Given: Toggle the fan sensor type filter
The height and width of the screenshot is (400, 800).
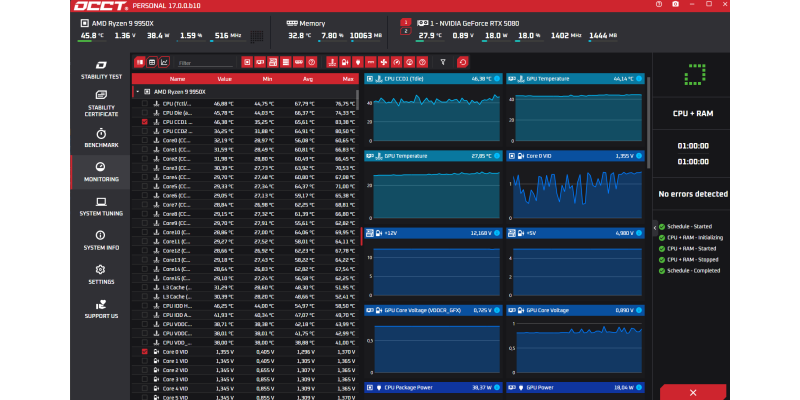Looking at the screenshot, I should [x=384, y=62].
